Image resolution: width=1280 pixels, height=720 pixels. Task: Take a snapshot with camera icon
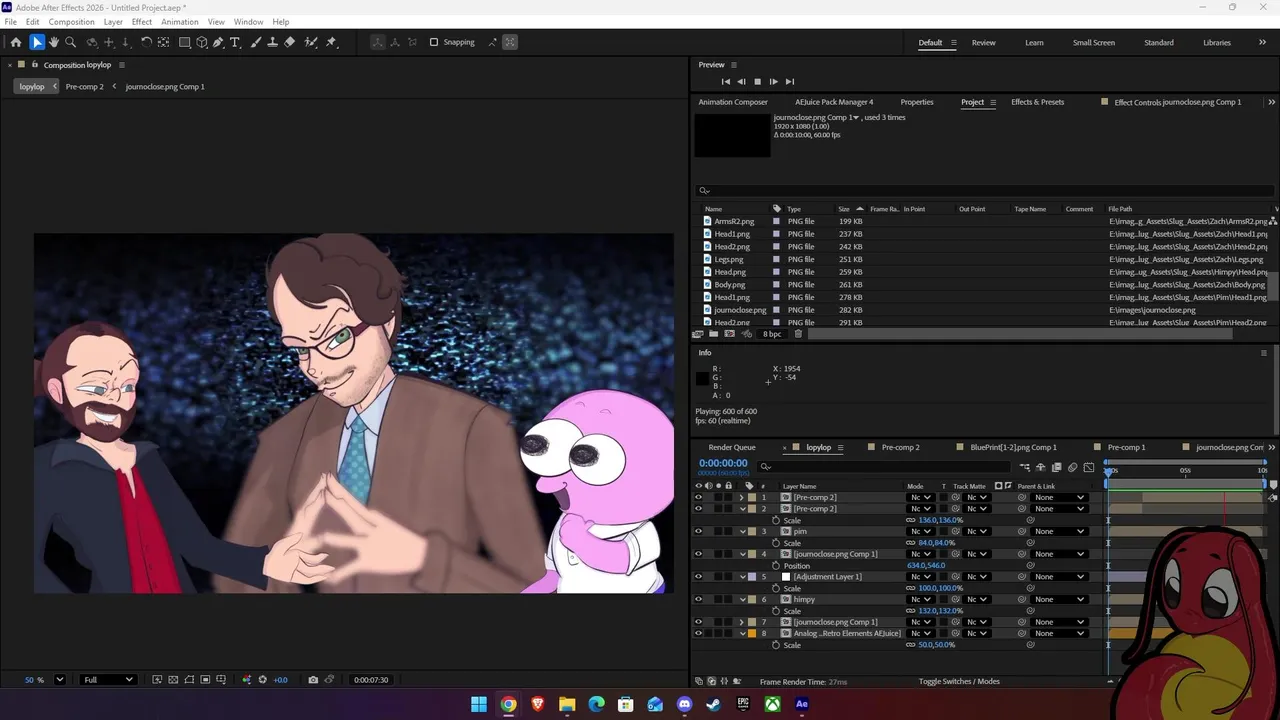coord(313,680)
